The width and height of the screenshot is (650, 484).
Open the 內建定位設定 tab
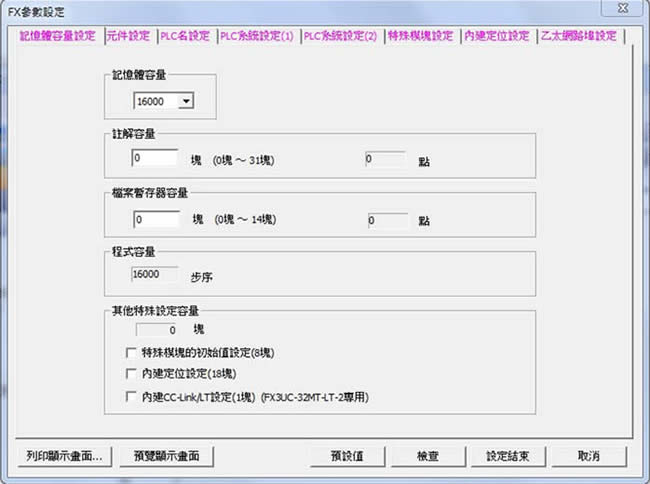pyautogui.click(x=496, y=36)
